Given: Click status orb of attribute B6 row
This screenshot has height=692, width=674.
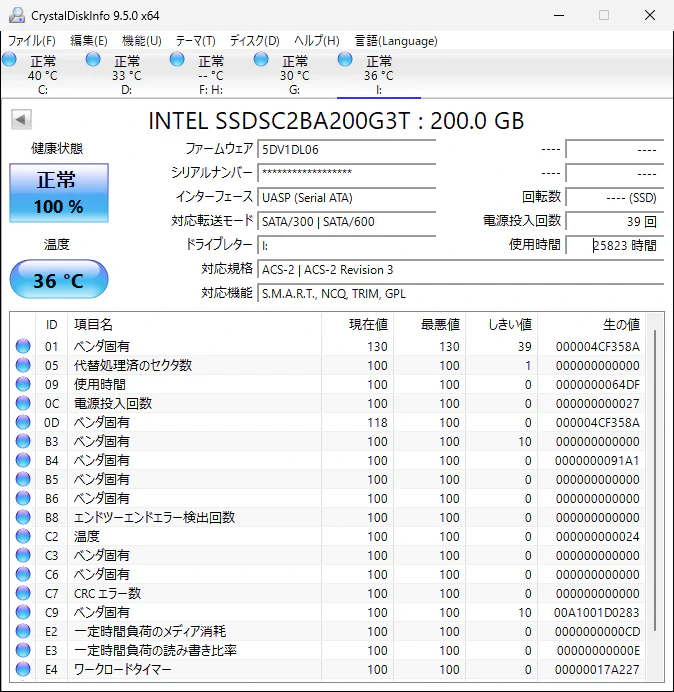Looking at the screenshot, I should (23, 498).
